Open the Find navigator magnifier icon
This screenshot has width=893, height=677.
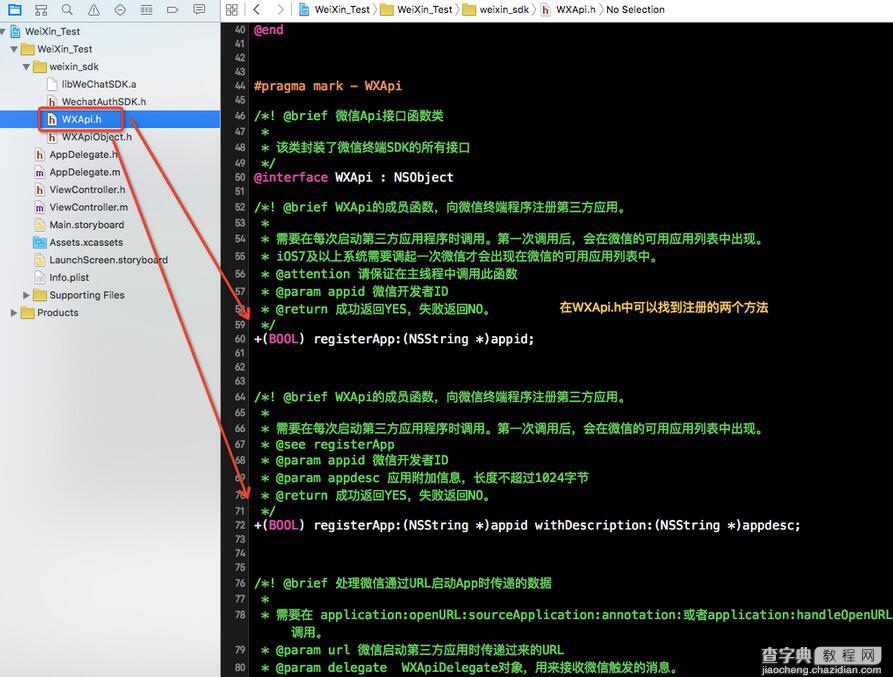pyautogui.click(x=67, y=9)
